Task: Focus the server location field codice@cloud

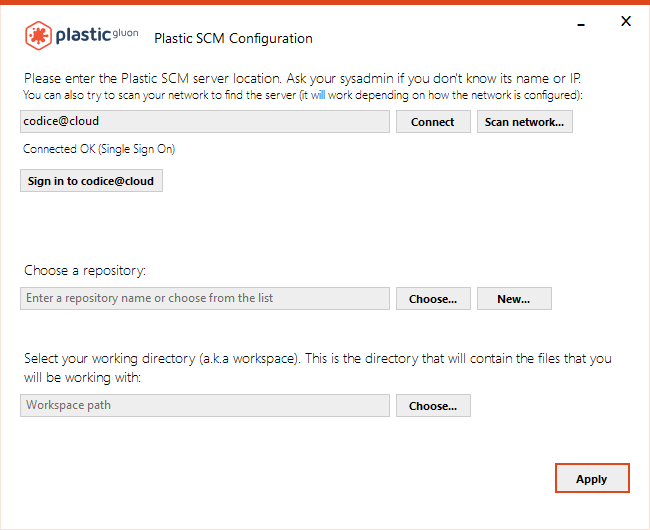Action: tap(204, 121)
